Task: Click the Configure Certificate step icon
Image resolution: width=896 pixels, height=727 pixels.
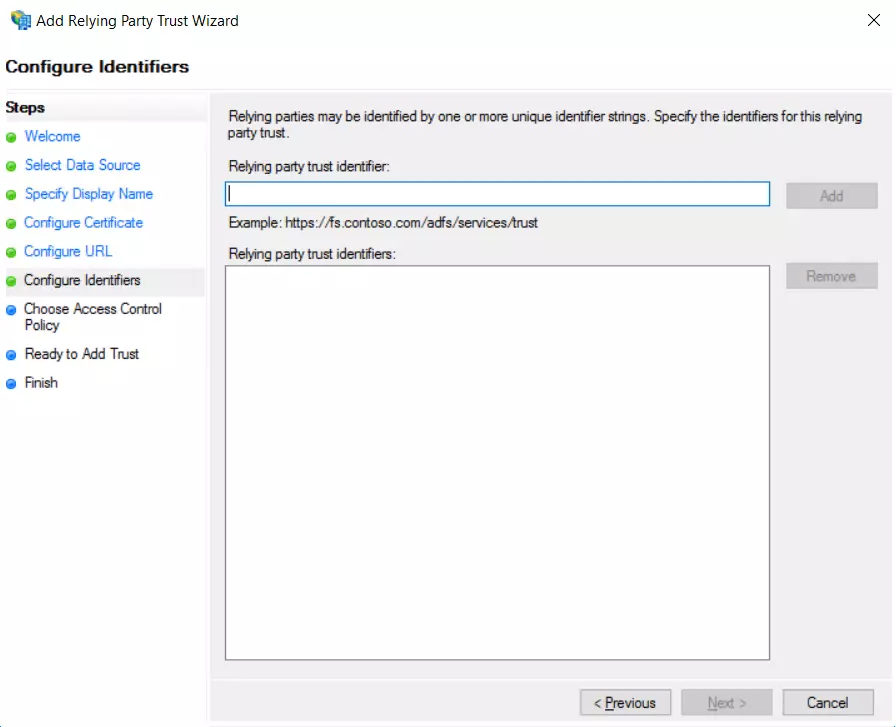Action: [11, 222]
